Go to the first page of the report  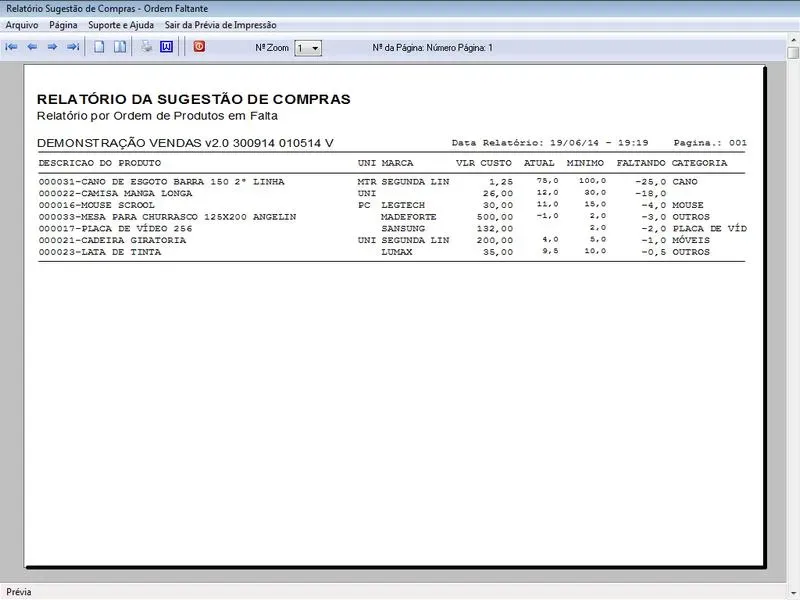pyautogui.click(x=11, y=47)
